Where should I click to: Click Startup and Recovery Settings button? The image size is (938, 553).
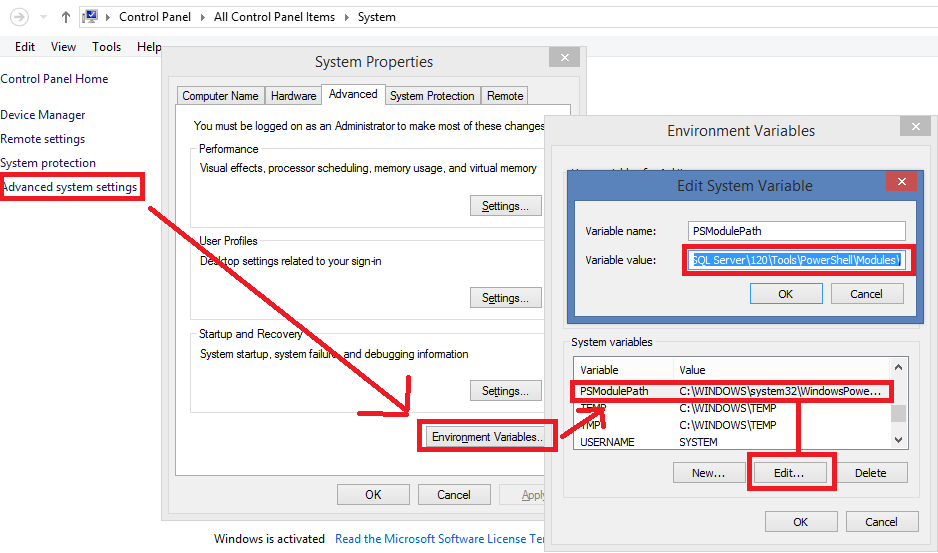tap(505, 390)
